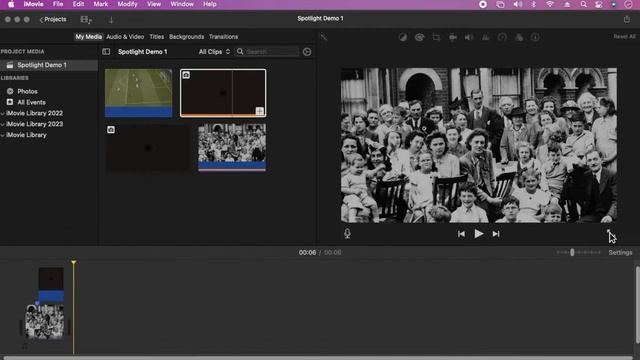Viewport: 640px width, 360px height.
Task: Open the volume adjustment tool
Action: (469, 37)
